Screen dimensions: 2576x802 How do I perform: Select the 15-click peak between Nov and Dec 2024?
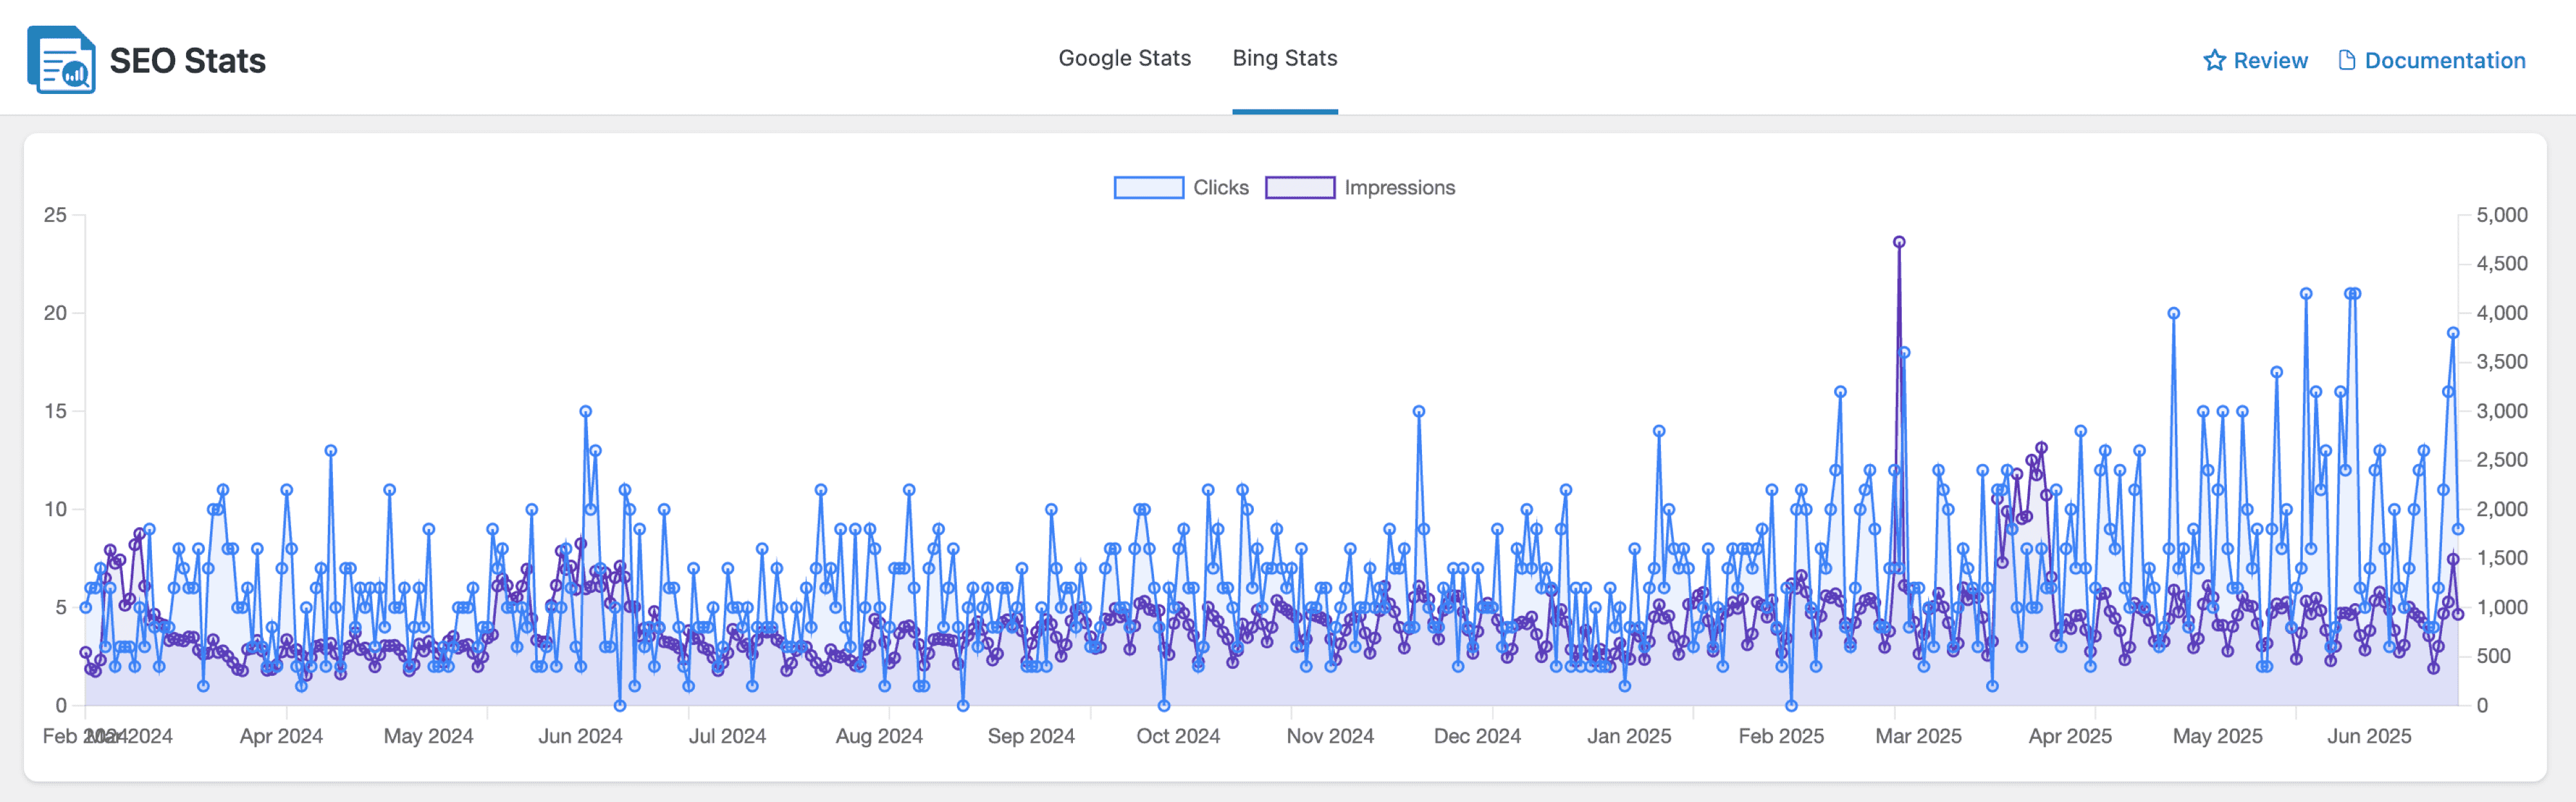1418,411
